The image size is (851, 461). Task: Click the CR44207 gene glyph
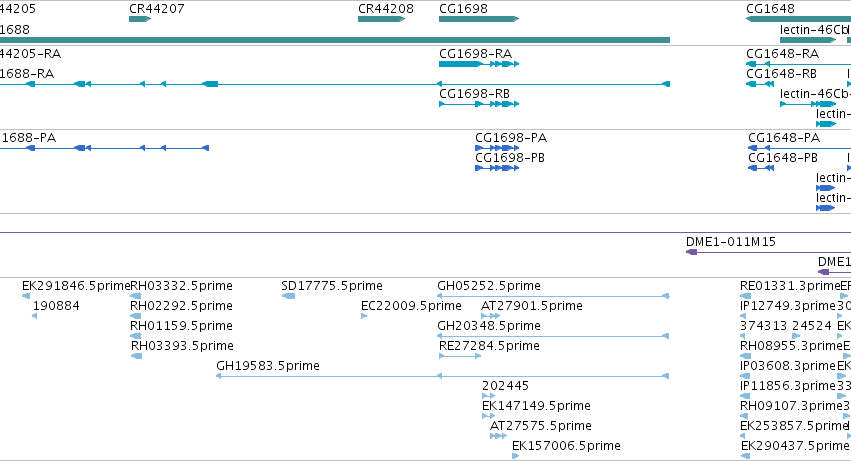[x=140, y=19]
